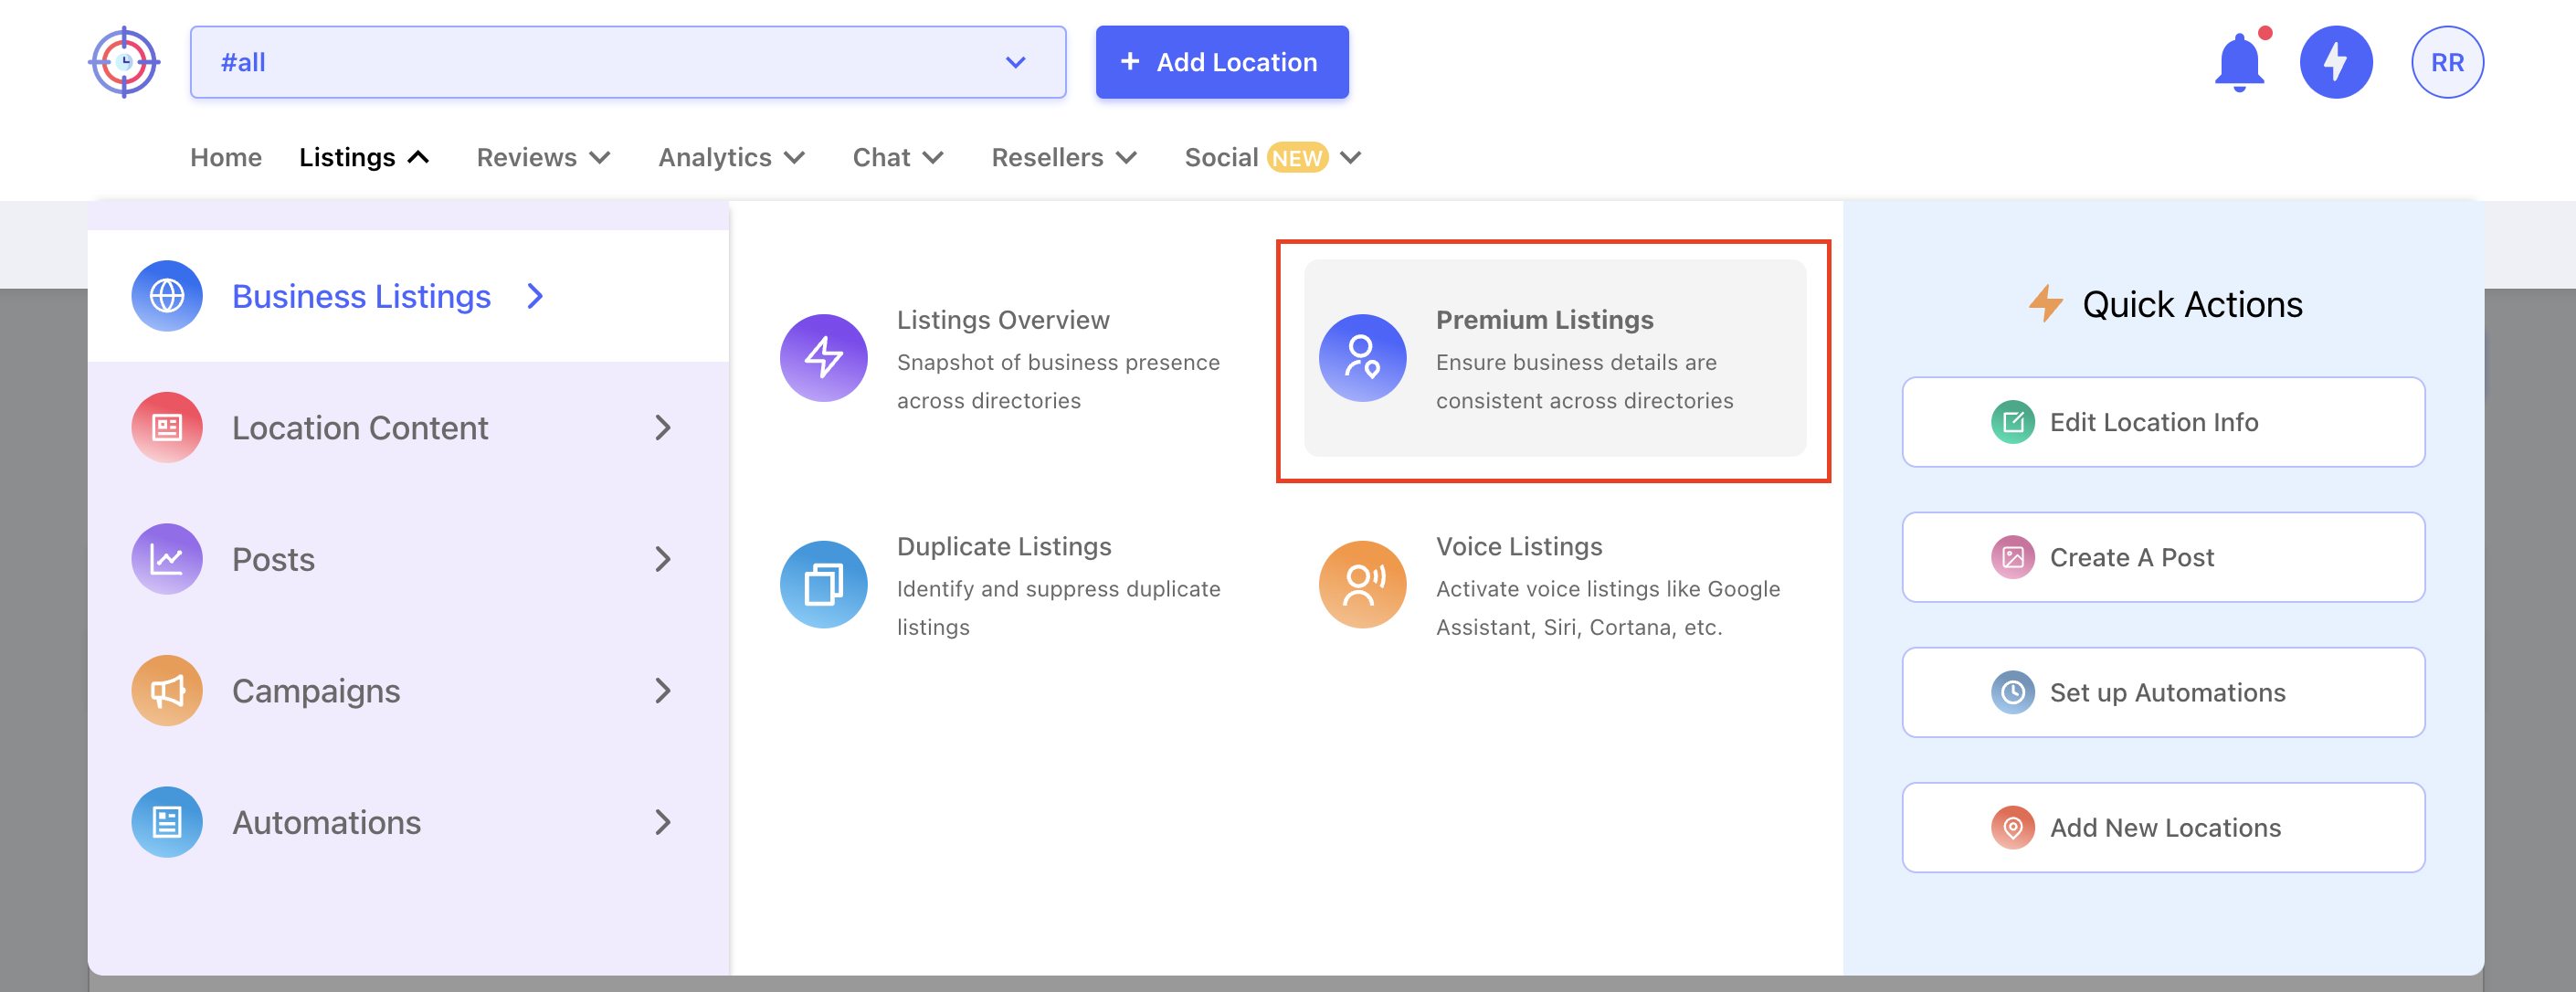This screenshot has width=2576, height=992.
Task: Expand the Social dropdown chevron
Action: pos(1350,157)
